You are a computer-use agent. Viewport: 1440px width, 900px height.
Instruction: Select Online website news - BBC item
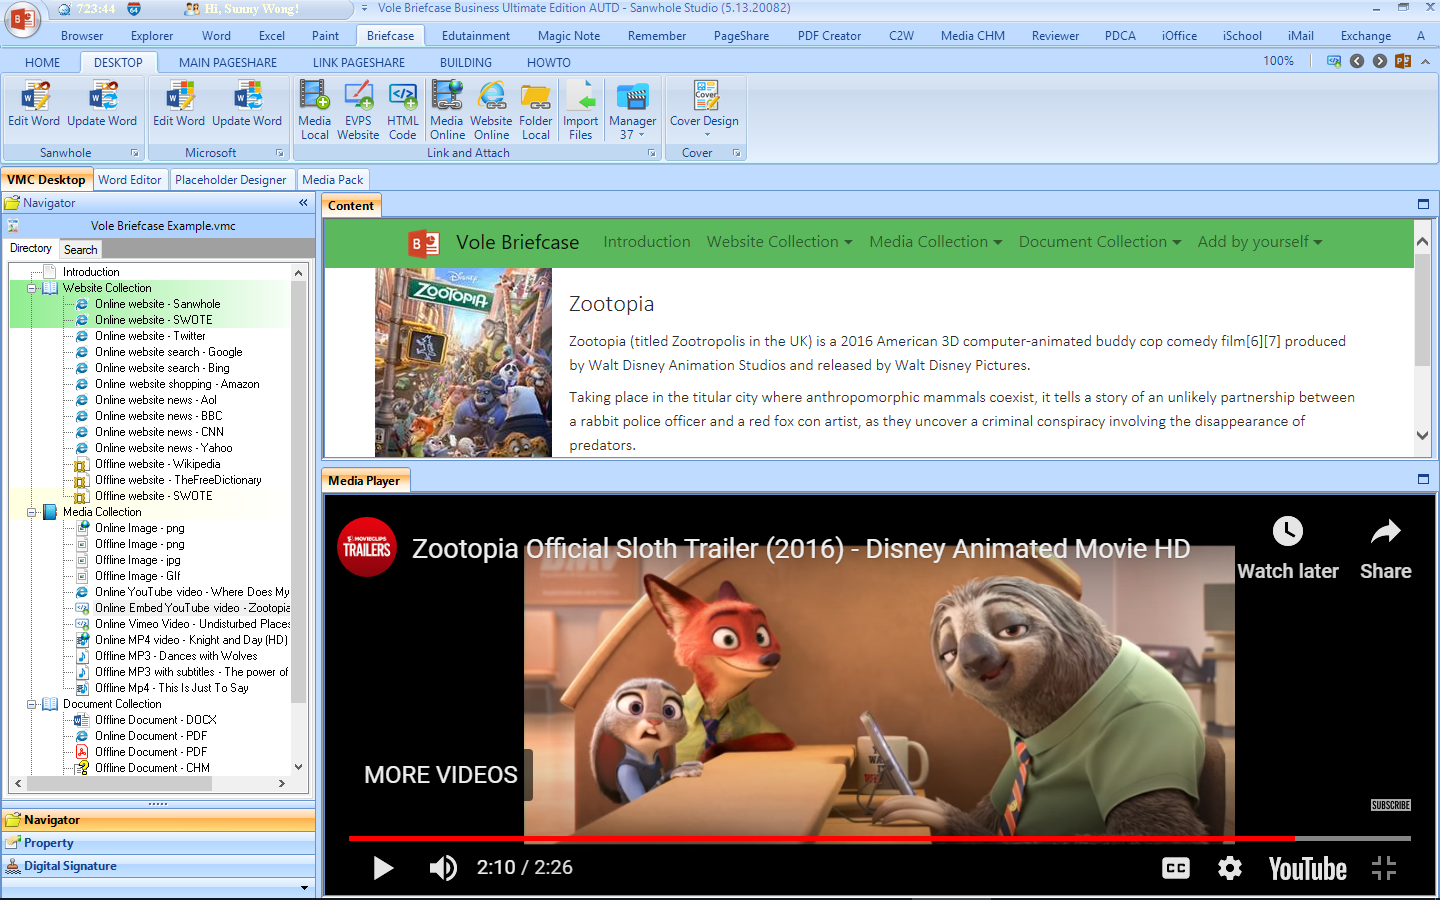(158, 416)
